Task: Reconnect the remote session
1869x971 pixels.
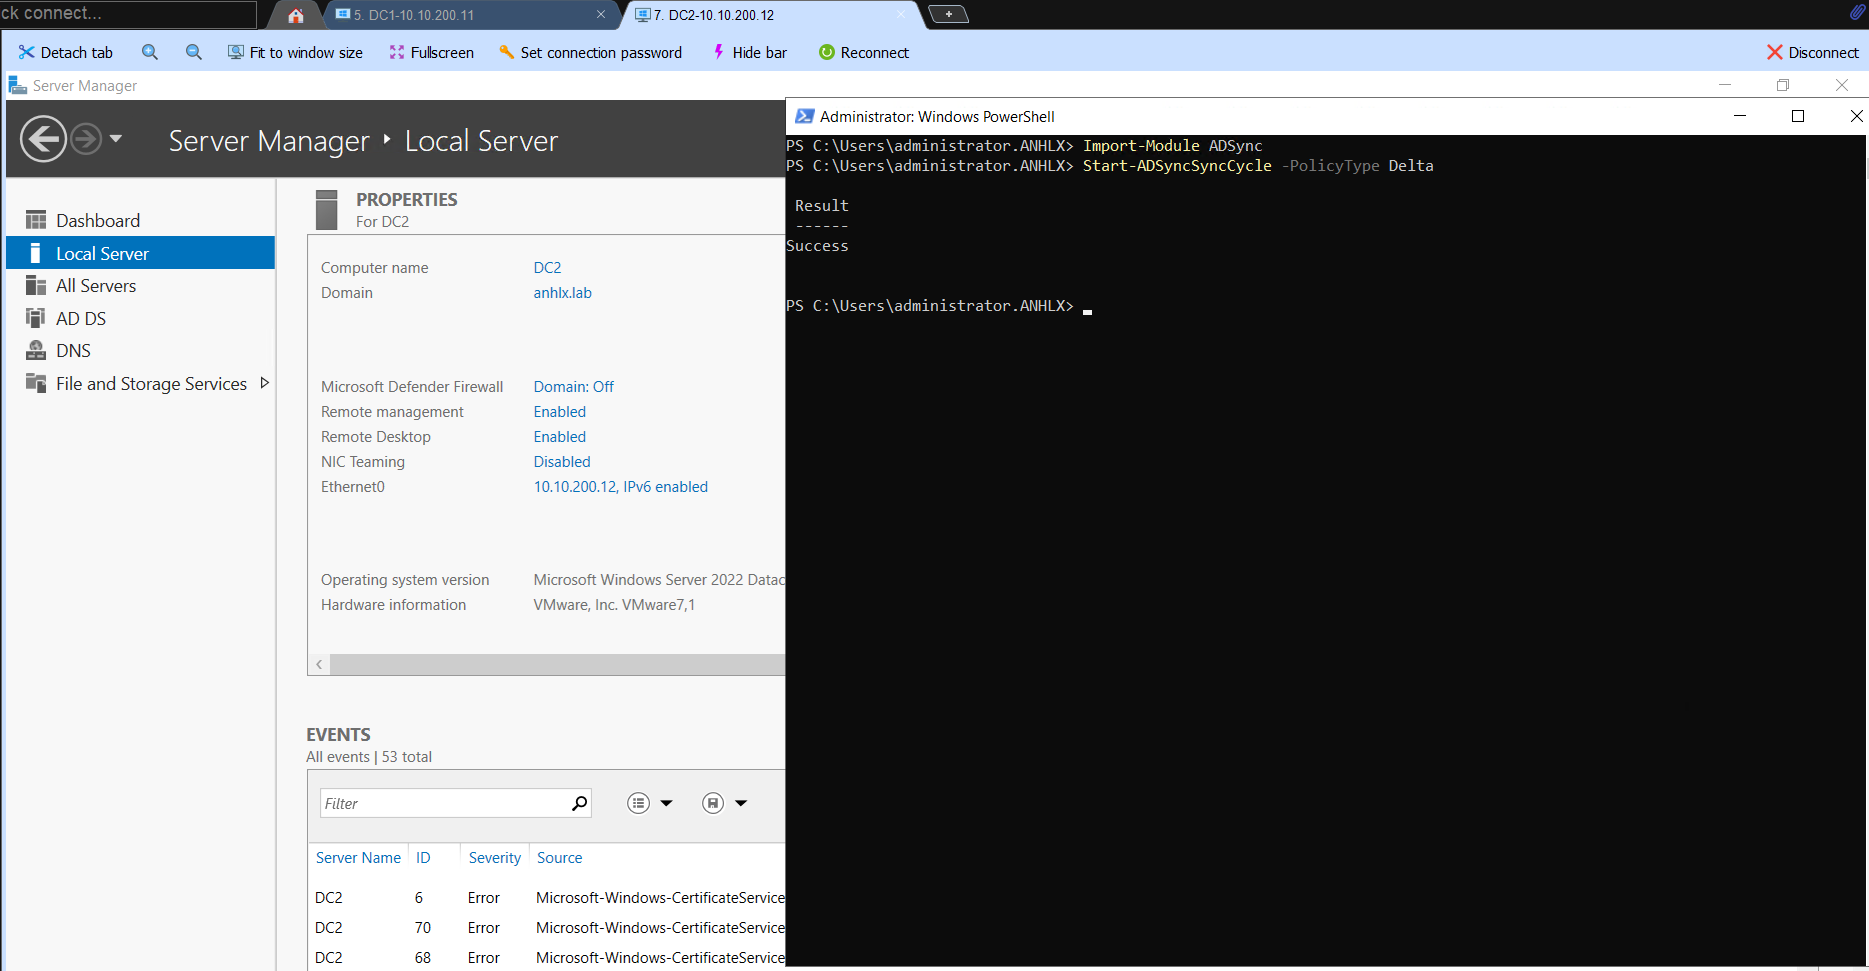Action: pos(864,52)
